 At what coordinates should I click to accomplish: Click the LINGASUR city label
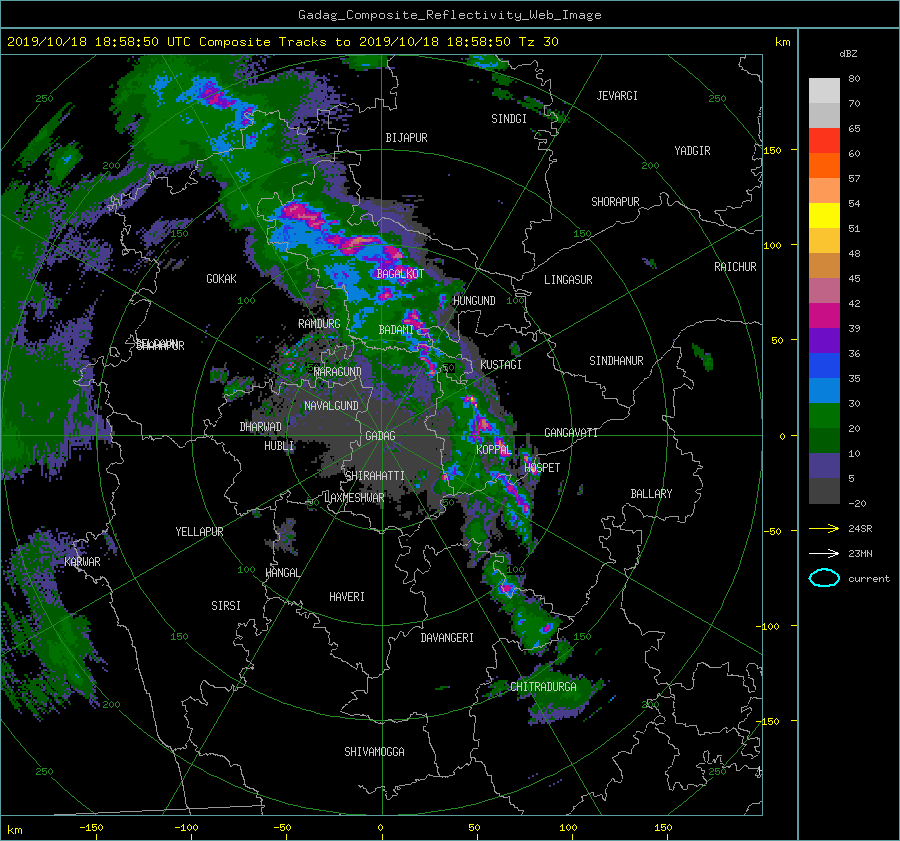pos(568,280)
